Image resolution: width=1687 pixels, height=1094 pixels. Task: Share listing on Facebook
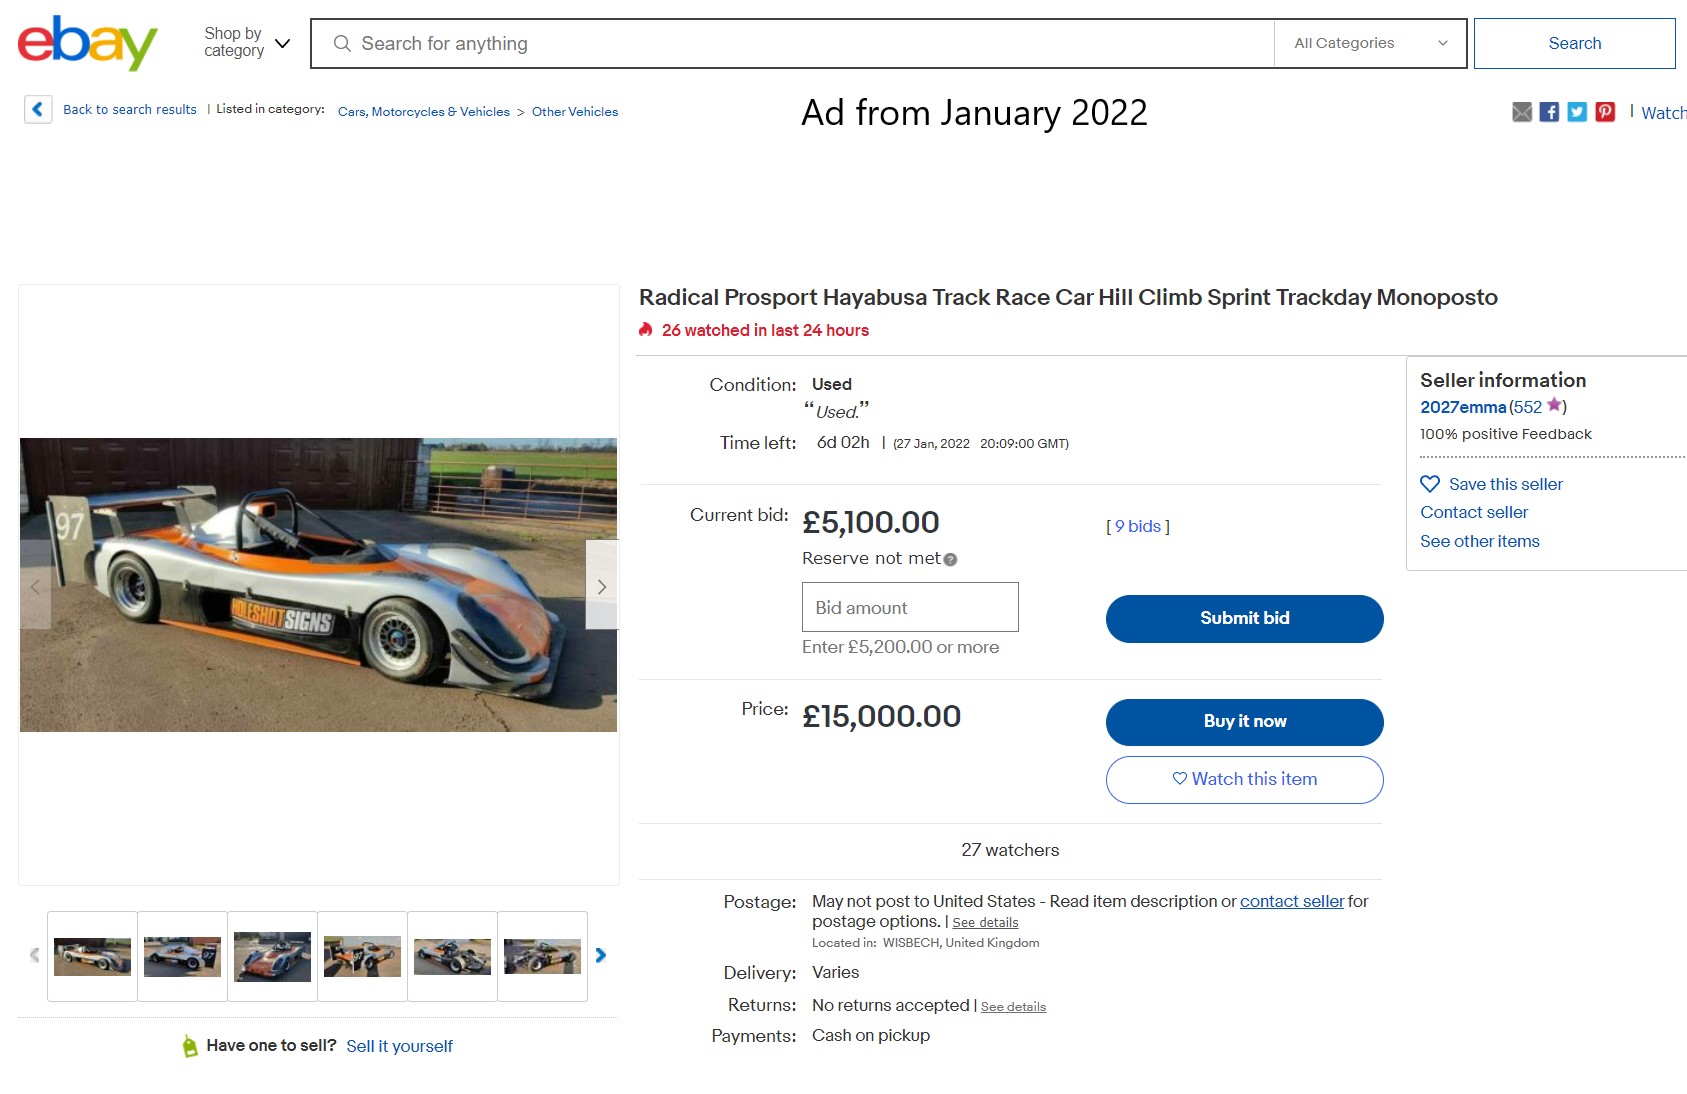coord(1549,112)
